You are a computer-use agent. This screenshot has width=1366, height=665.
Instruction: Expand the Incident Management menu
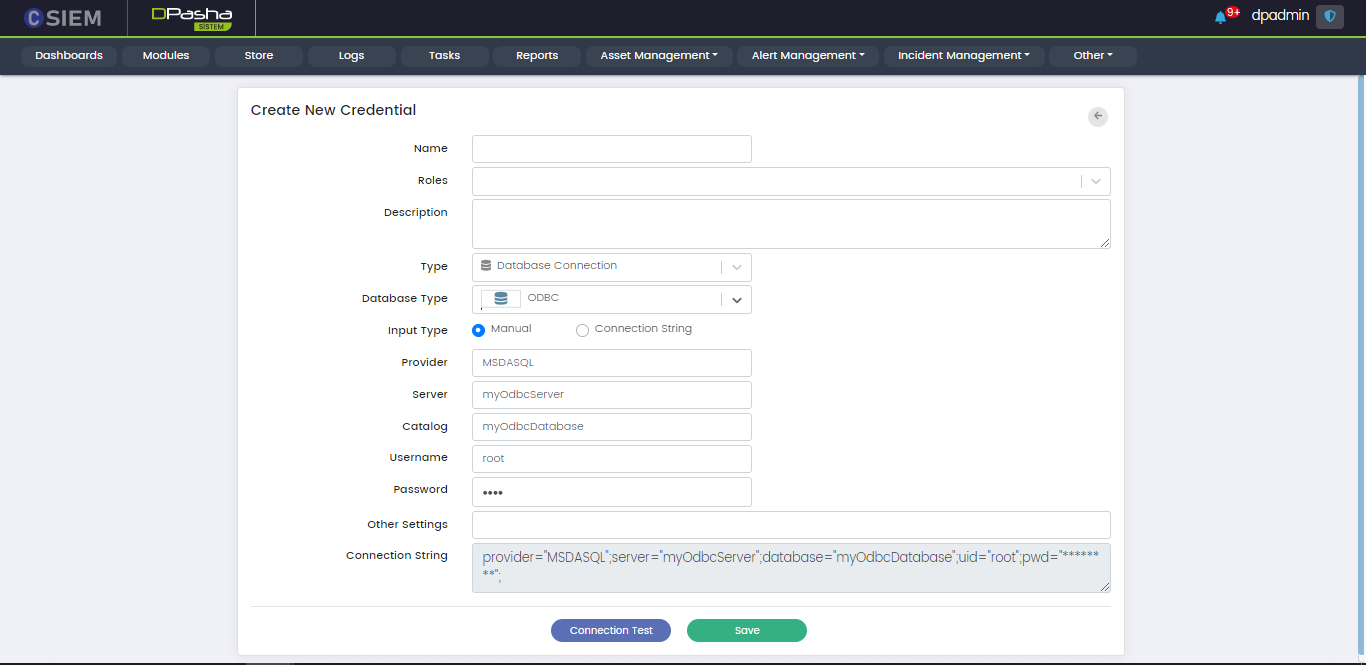point(963,56)
